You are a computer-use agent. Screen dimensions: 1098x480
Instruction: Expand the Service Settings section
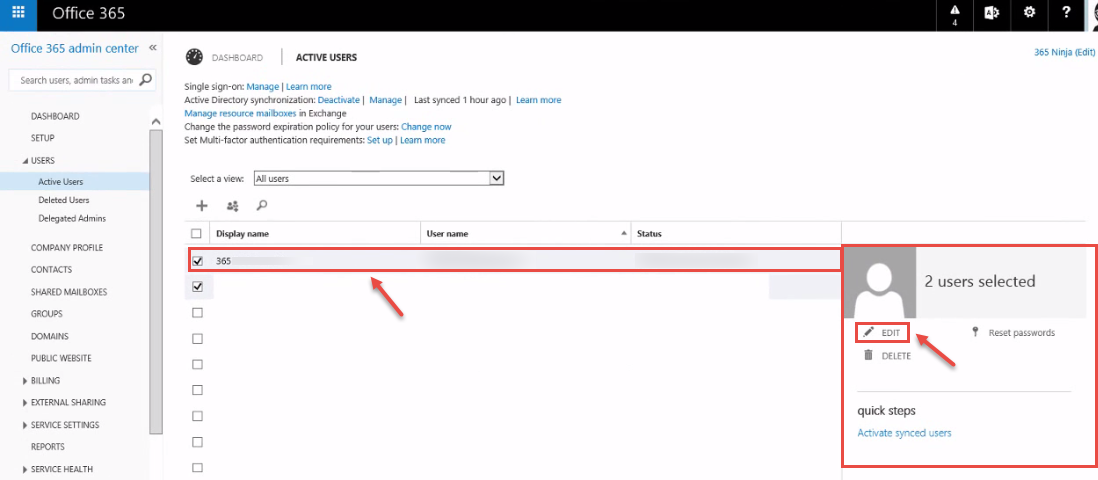click(x=64, y=425)
